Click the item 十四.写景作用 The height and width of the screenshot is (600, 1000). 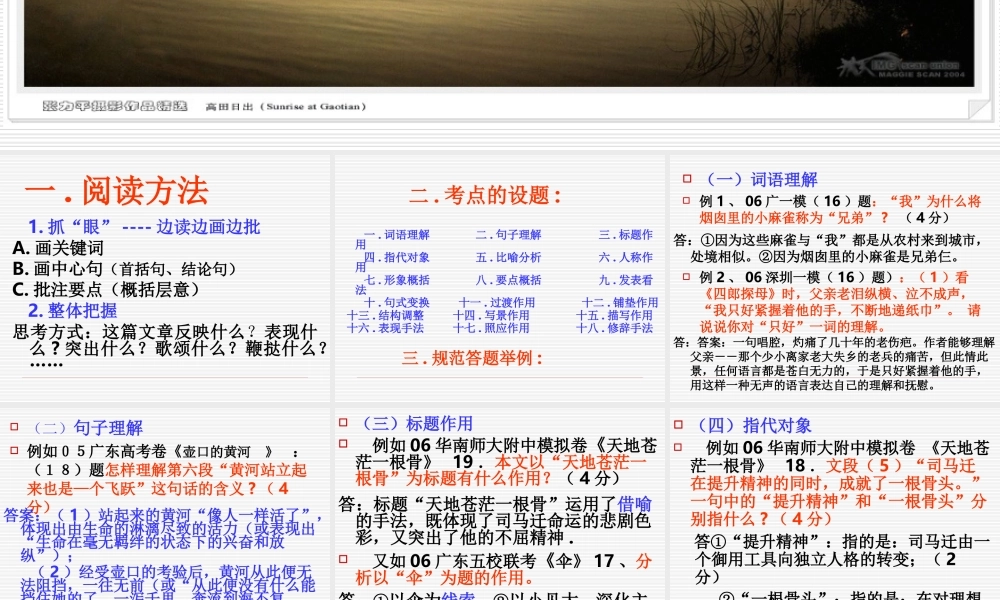click(x=491, y=315)
